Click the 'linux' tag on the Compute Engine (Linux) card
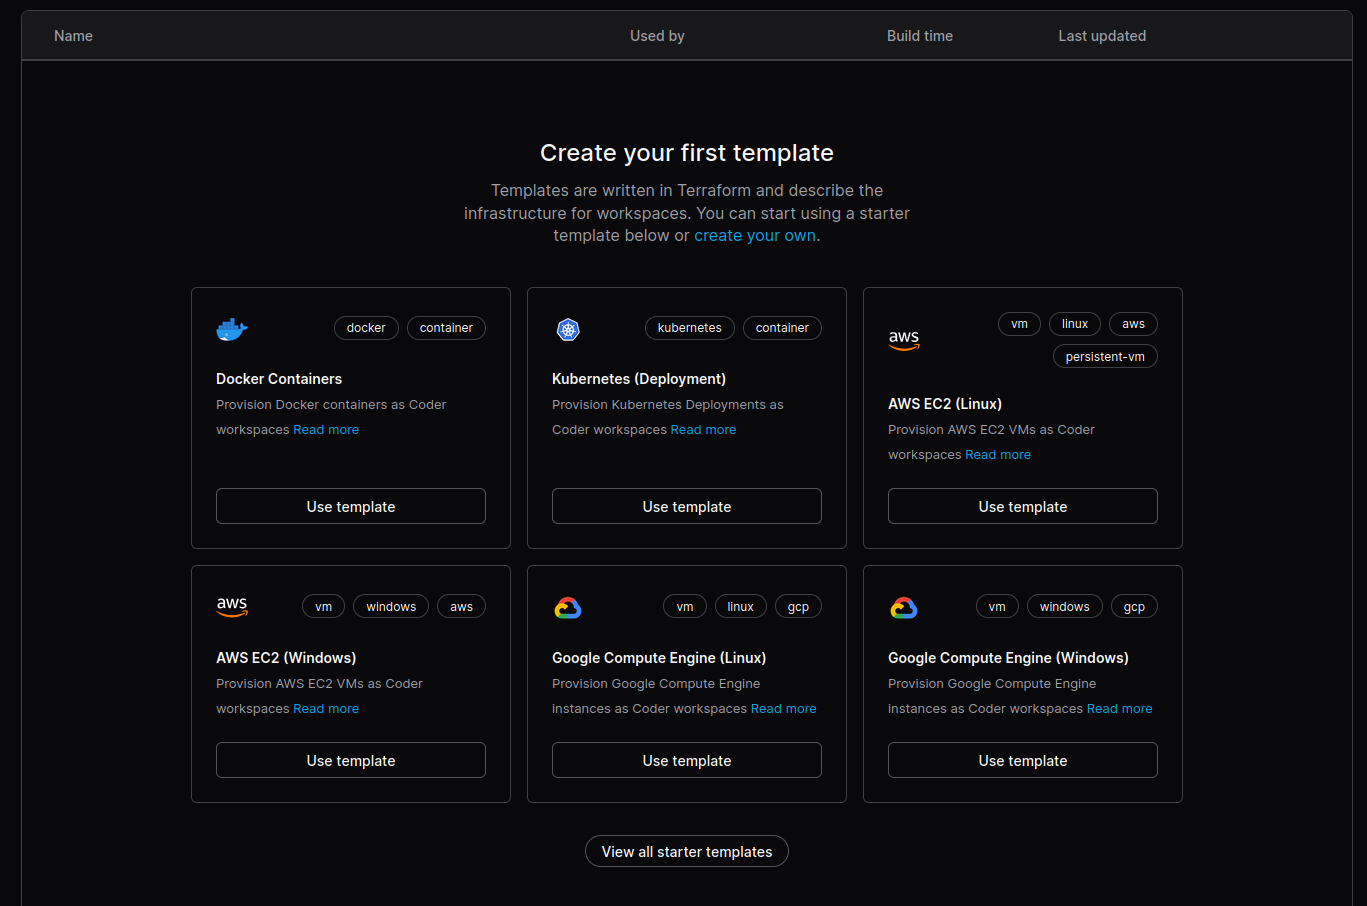 (740, 606)
